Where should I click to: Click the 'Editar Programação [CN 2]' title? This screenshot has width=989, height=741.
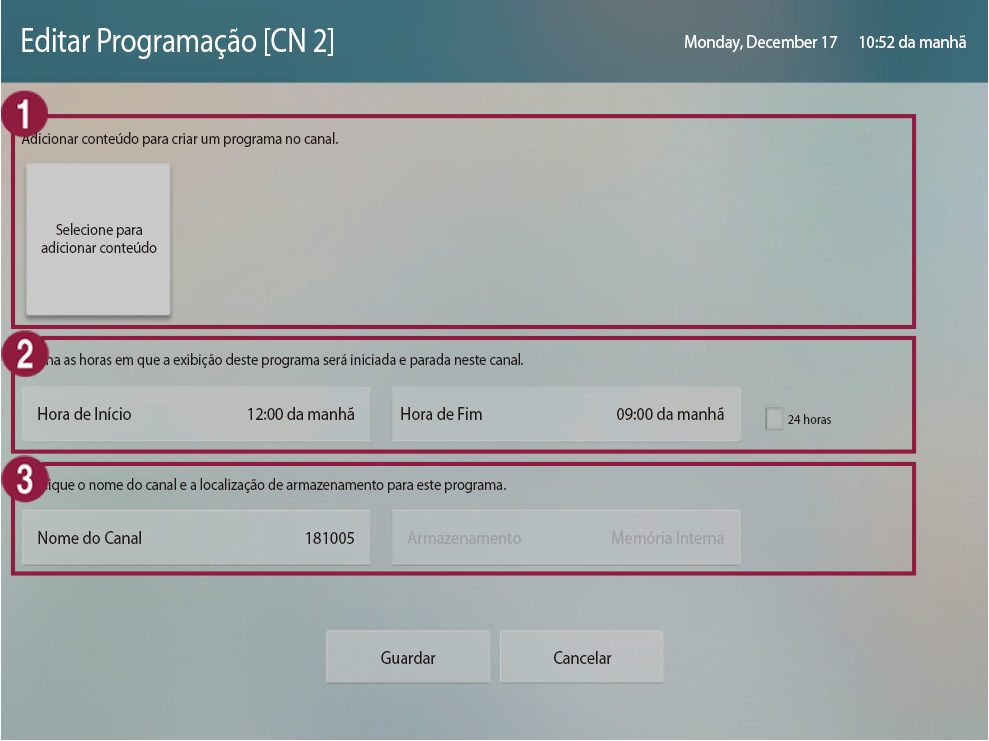click(x=178, y=42)
